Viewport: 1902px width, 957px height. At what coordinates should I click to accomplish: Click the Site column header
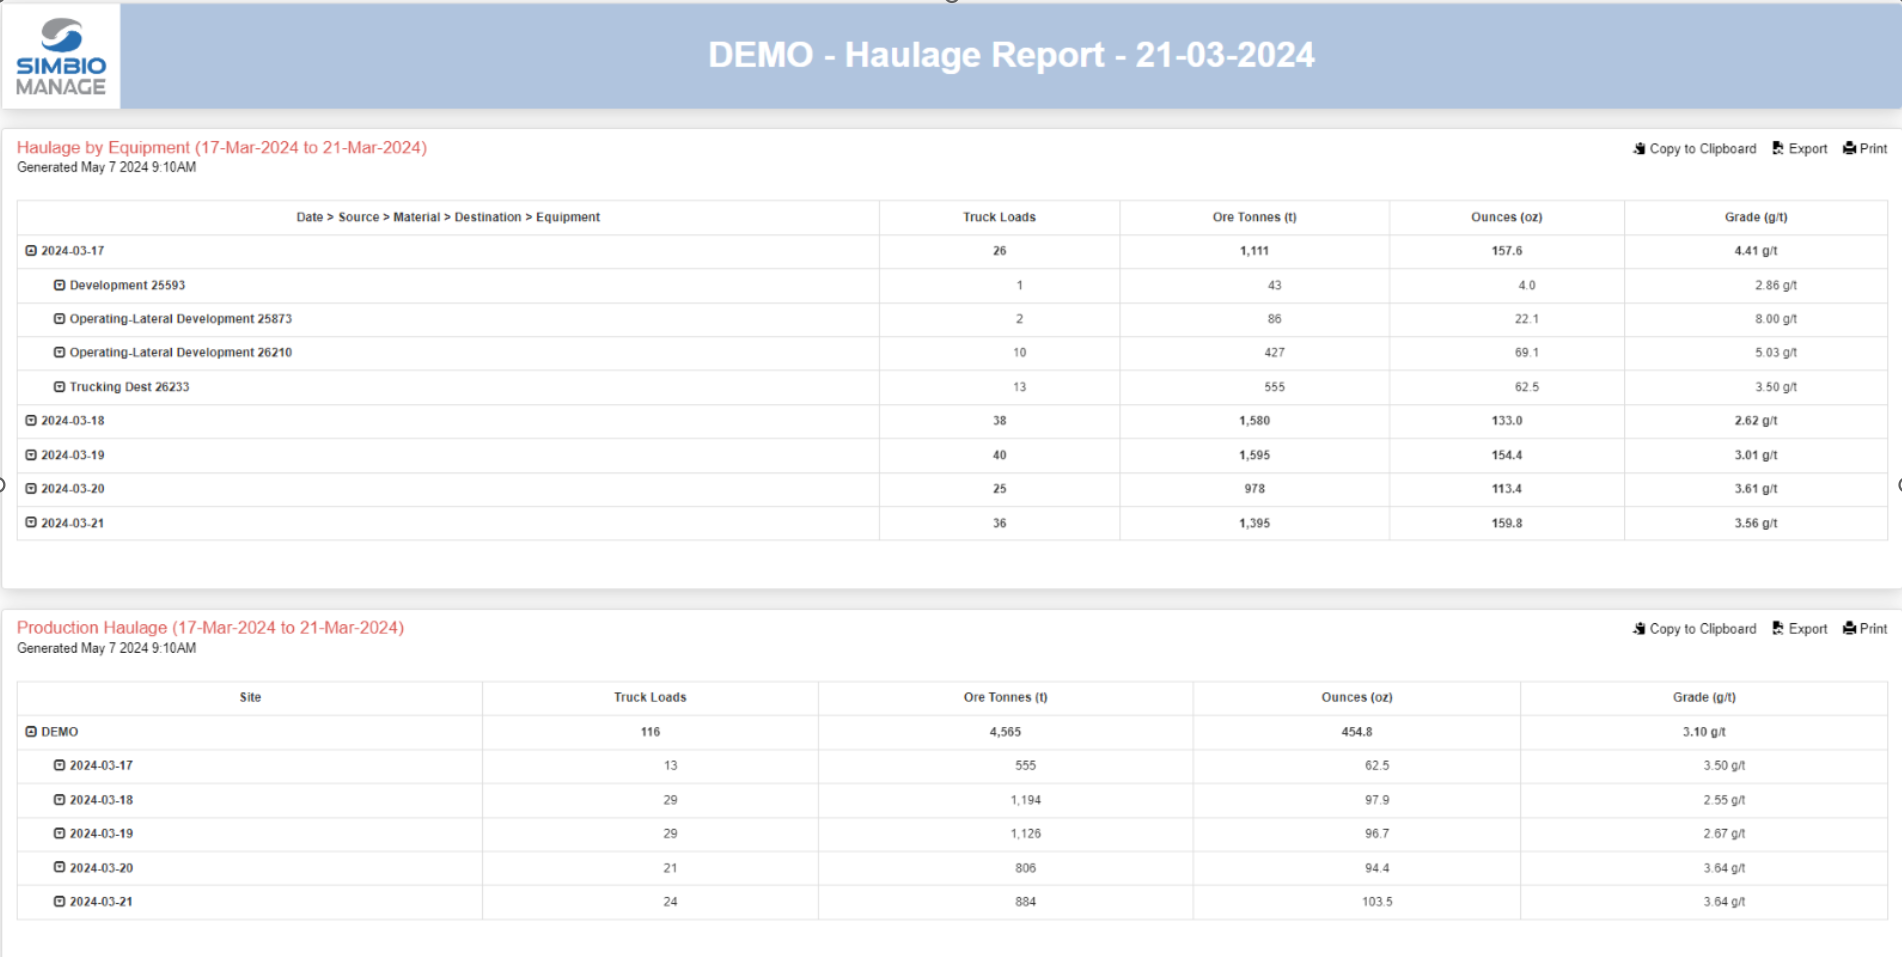250,698
